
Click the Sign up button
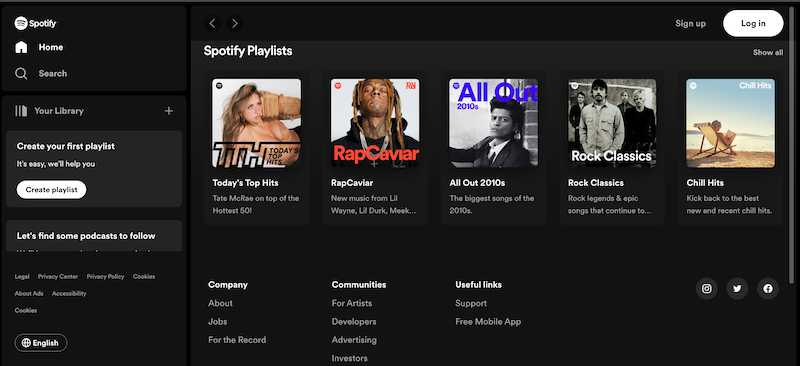[690, 23]
